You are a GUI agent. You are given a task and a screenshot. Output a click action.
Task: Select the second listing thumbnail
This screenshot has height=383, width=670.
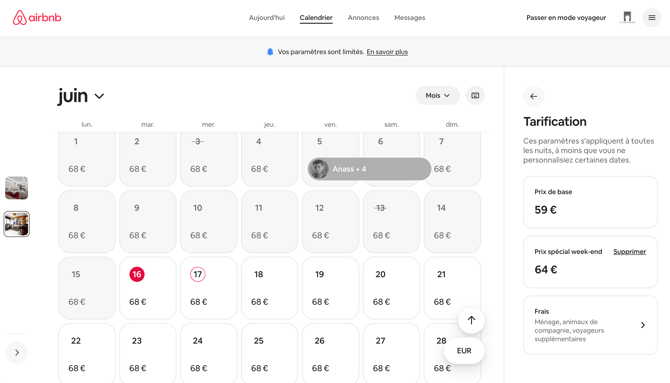coord(17,224)
